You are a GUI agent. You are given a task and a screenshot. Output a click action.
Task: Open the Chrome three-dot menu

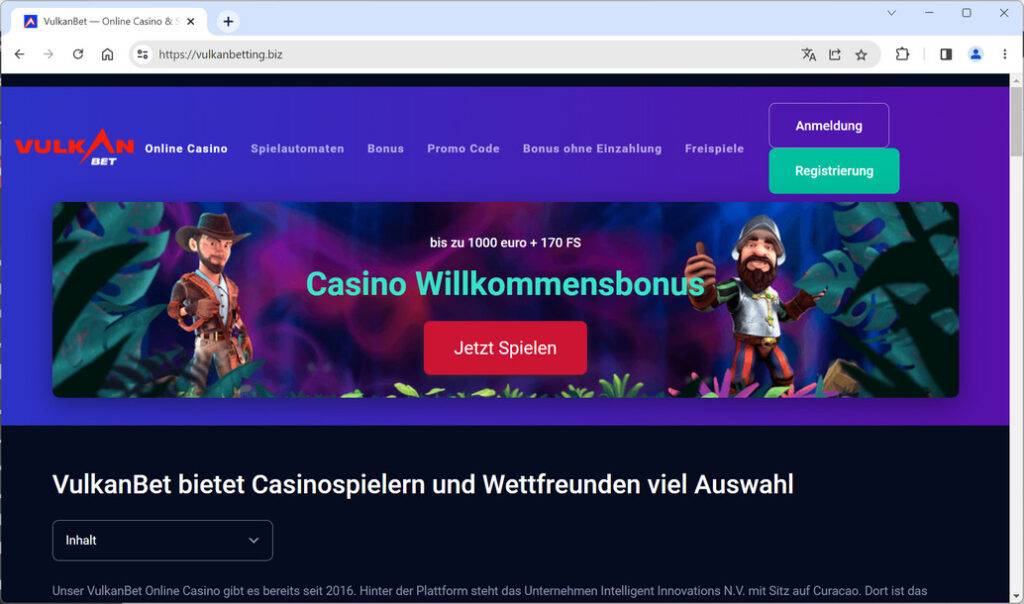(1004, 54)
